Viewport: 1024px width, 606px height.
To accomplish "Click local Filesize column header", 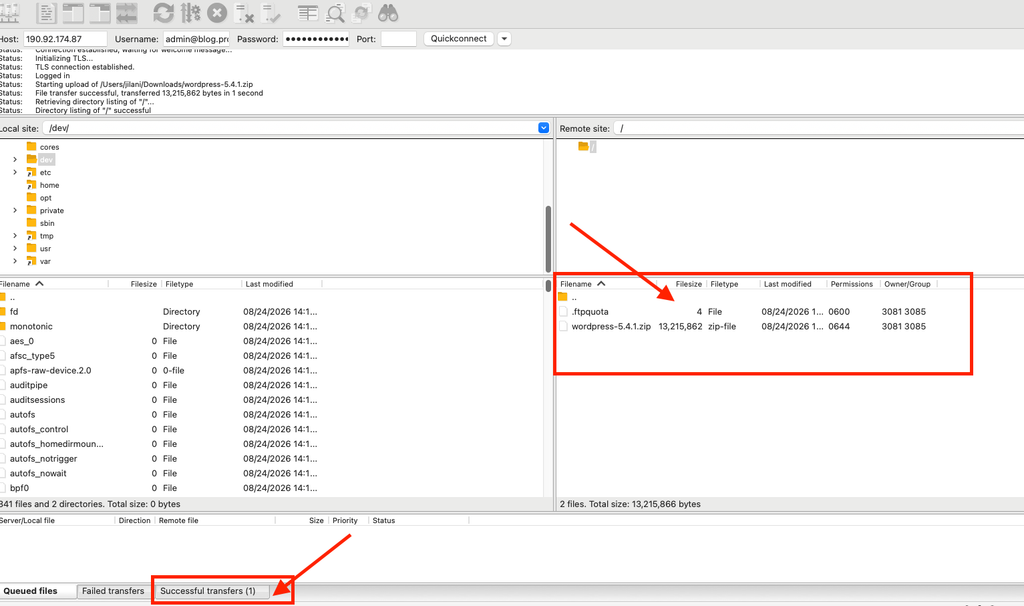I will 135,284.
